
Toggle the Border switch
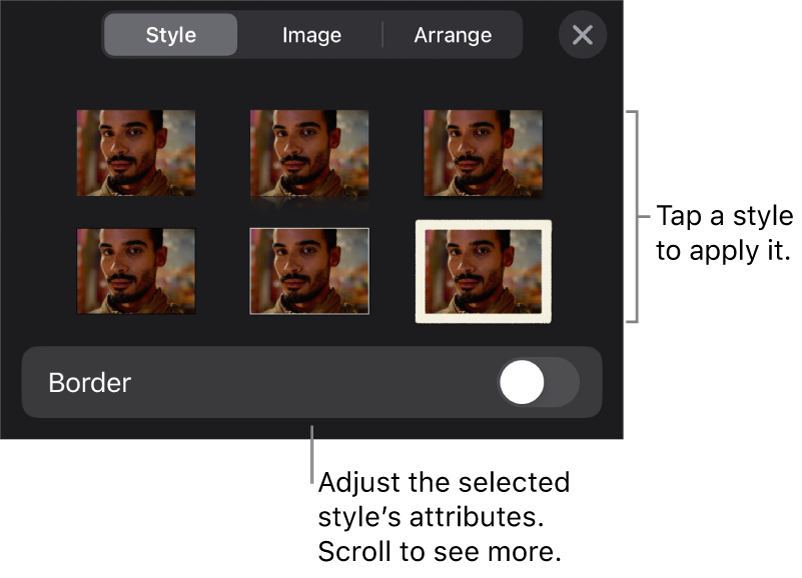point(538,382)
